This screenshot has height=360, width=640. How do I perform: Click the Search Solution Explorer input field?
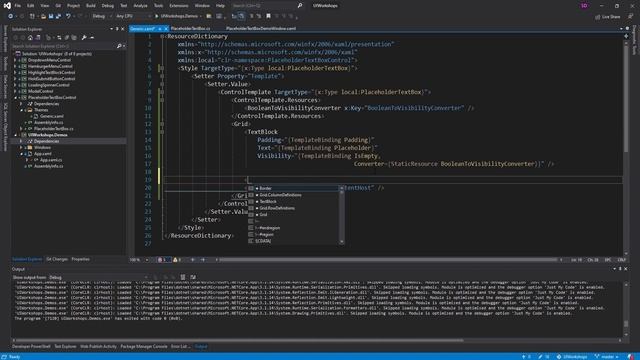(x=63, y=46)
